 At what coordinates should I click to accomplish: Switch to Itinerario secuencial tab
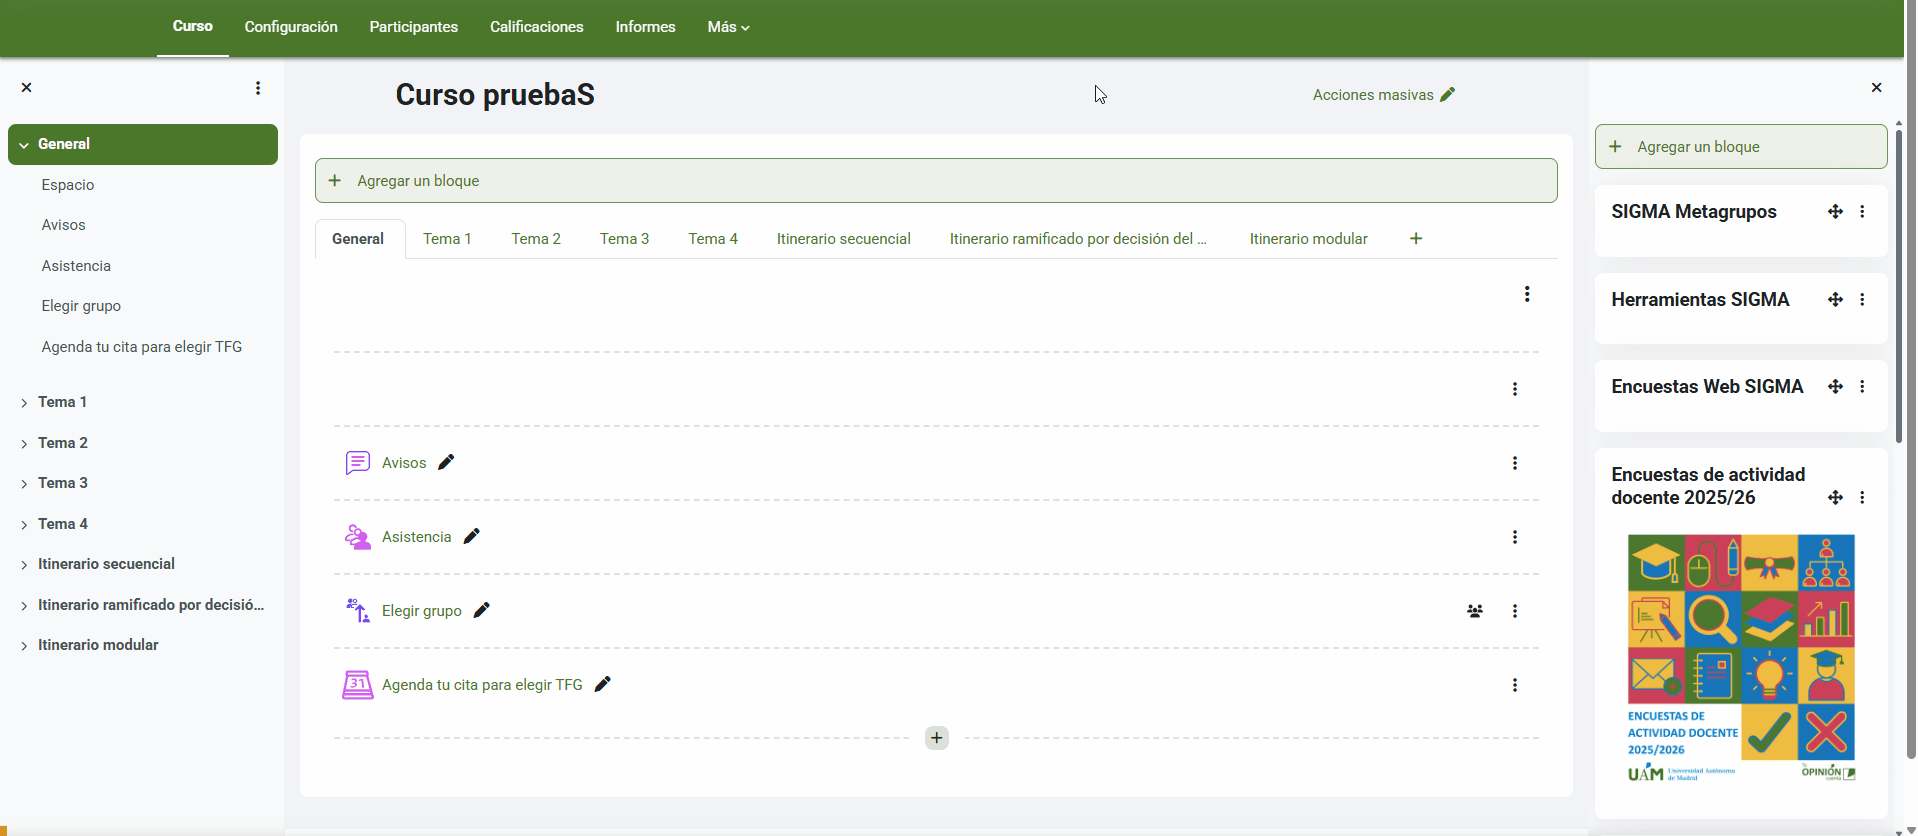point(844,238)
